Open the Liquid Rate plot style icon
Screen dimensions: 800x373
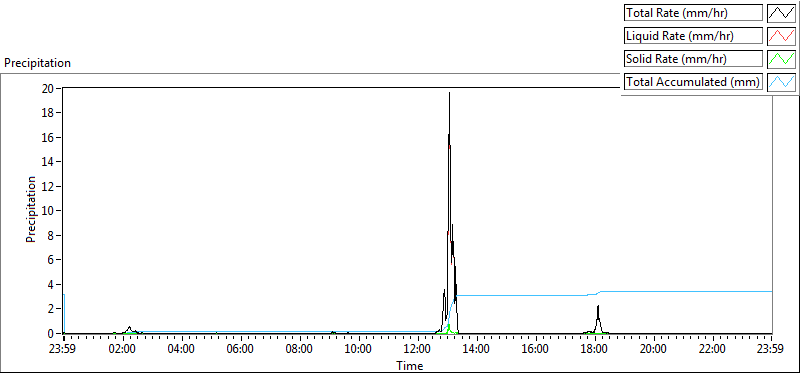point(781,35)
